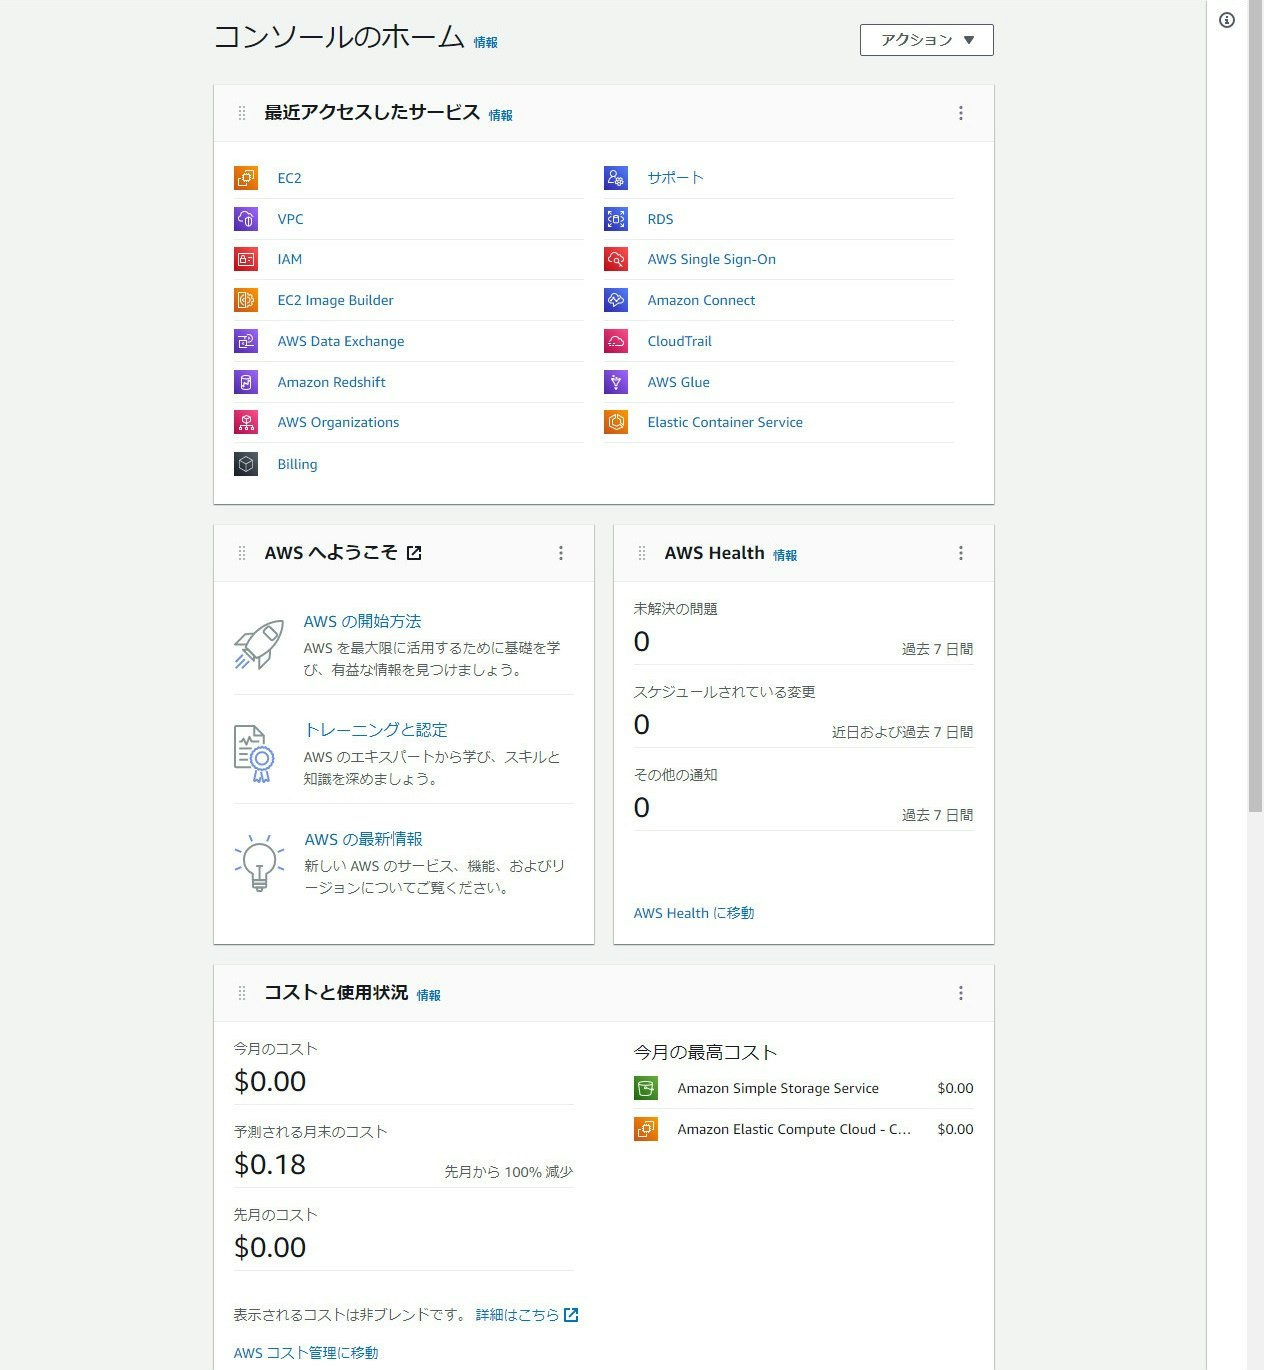
Task: Click the Amazon Simple Storage Service cost row text
Action: 778,1088
